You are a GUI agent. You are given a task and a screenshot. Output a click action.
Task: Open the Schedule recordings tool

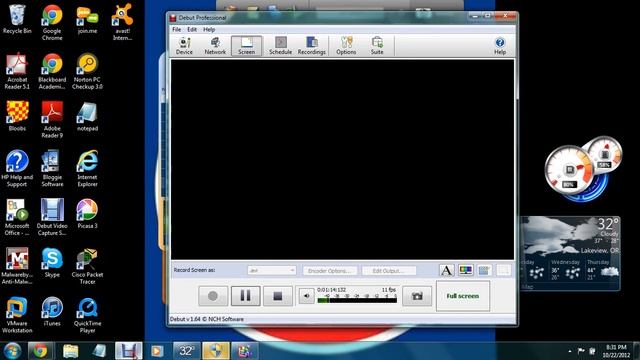point(280,46)
